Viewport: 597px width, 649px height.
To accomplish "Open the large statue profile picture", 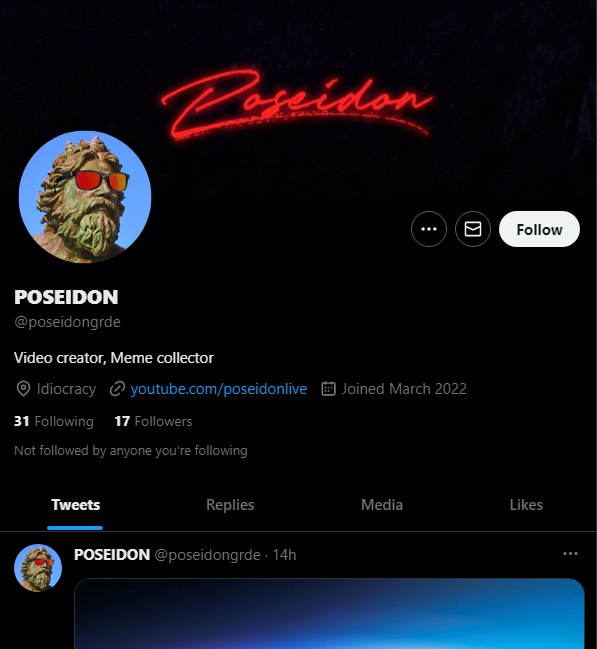I will point(85,197).
